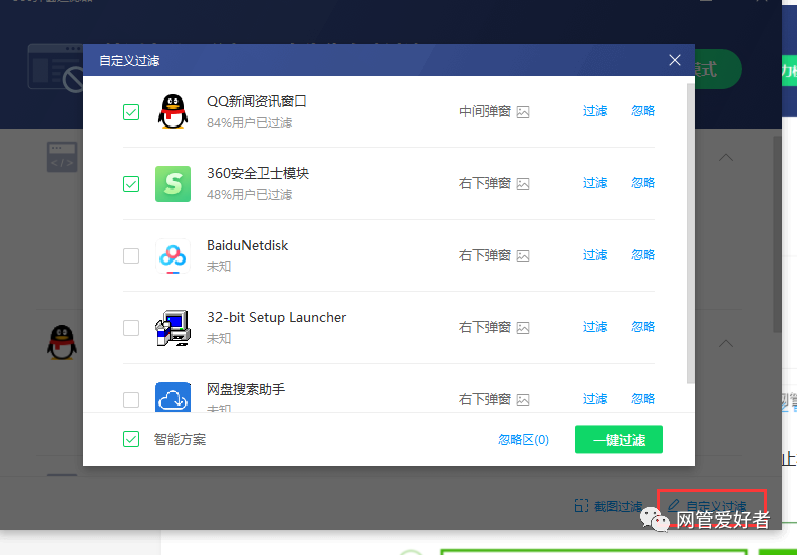Click the green 一键过滤 button
797x555 pixels.
tap(619, 440)
